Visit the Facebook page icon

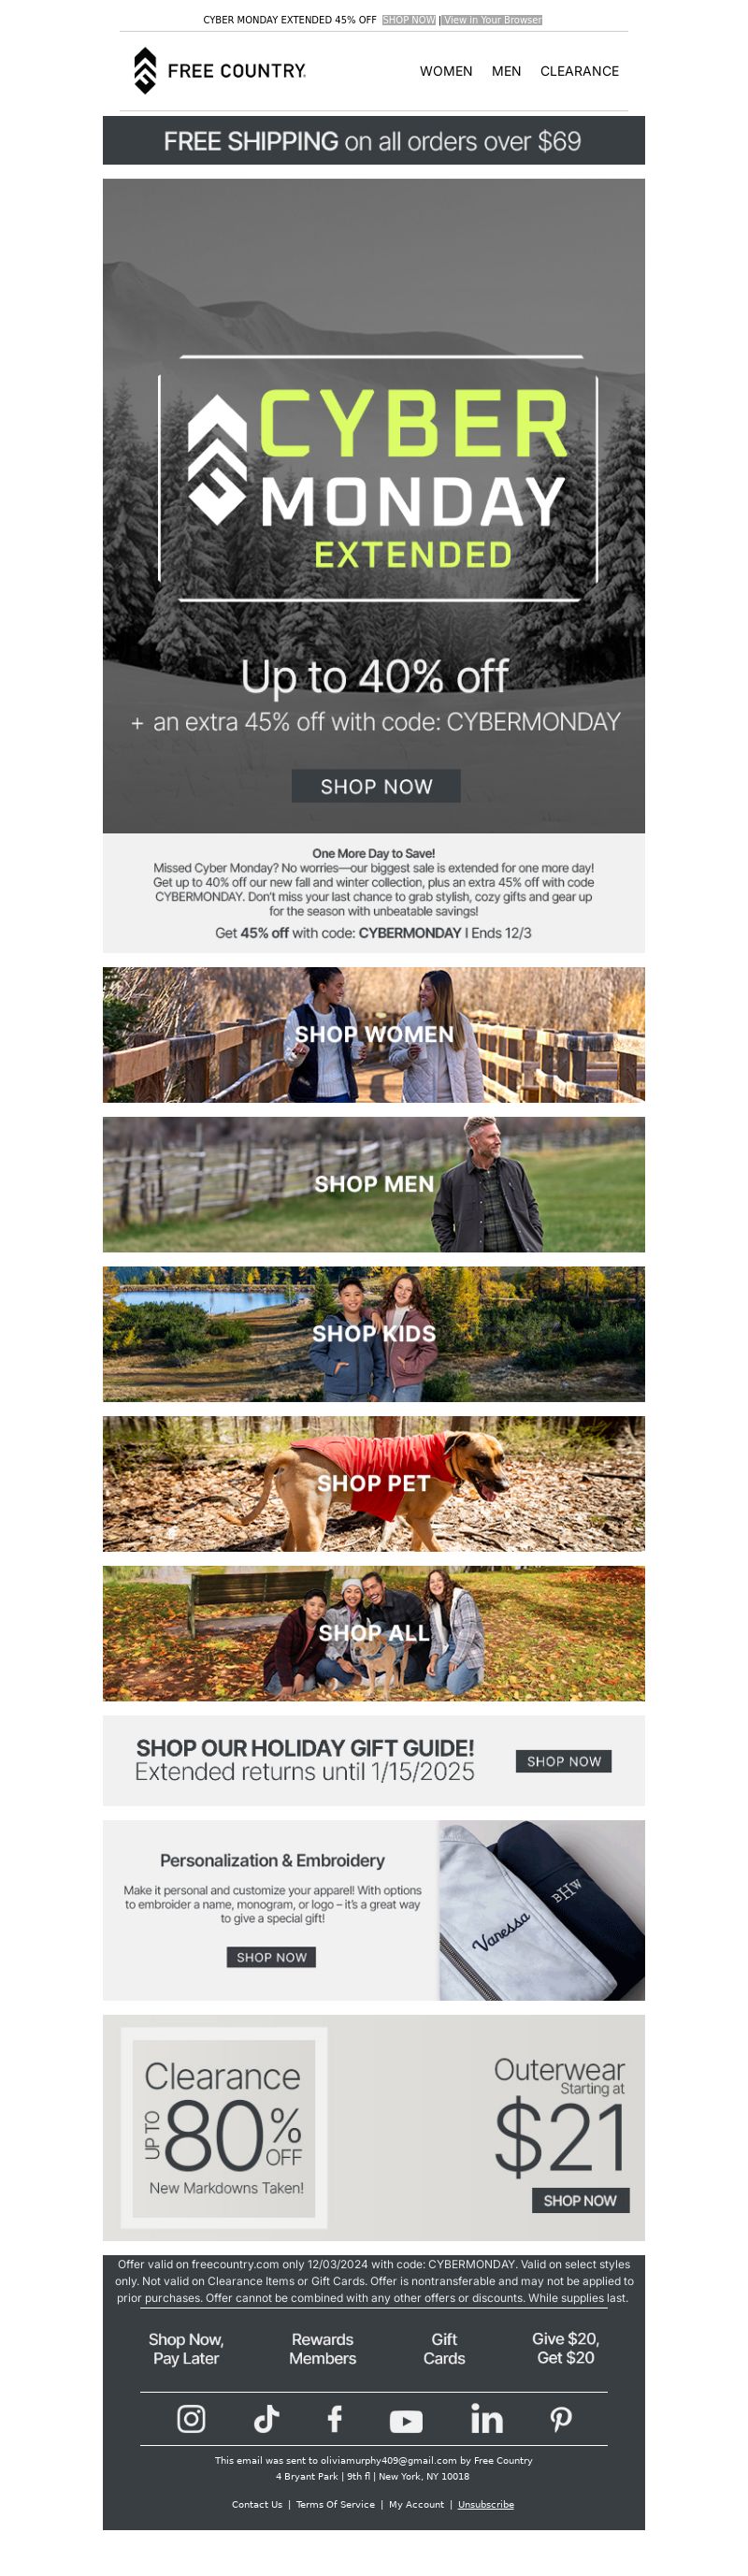pos(335,2418)
